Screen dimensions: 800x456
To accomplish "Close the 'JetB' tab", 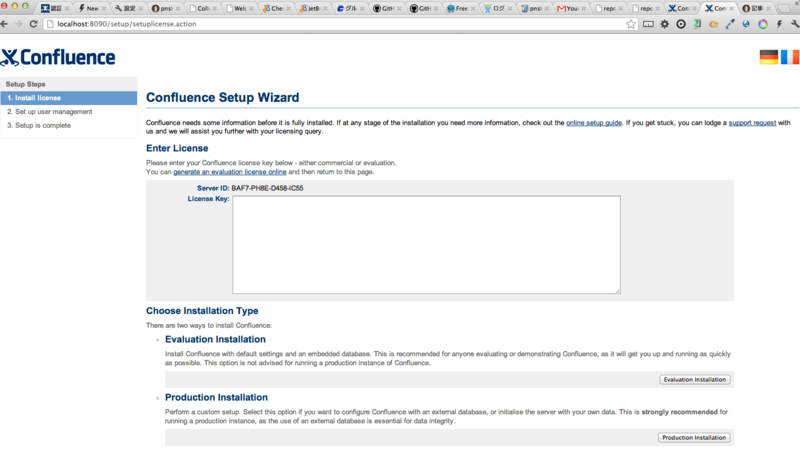I will pyautogui.click(x=325, y=9).
